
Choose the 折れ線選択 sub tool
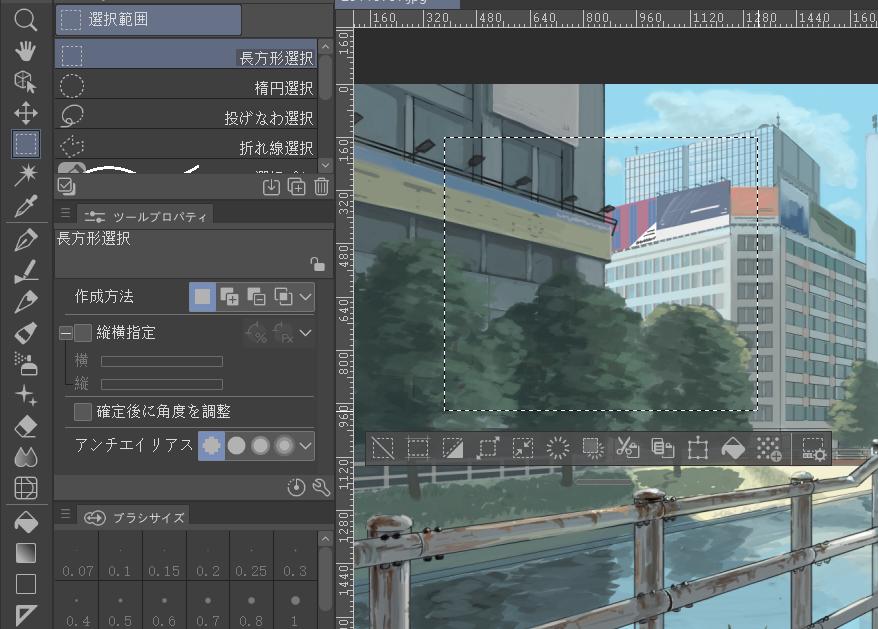pos(186,147)
